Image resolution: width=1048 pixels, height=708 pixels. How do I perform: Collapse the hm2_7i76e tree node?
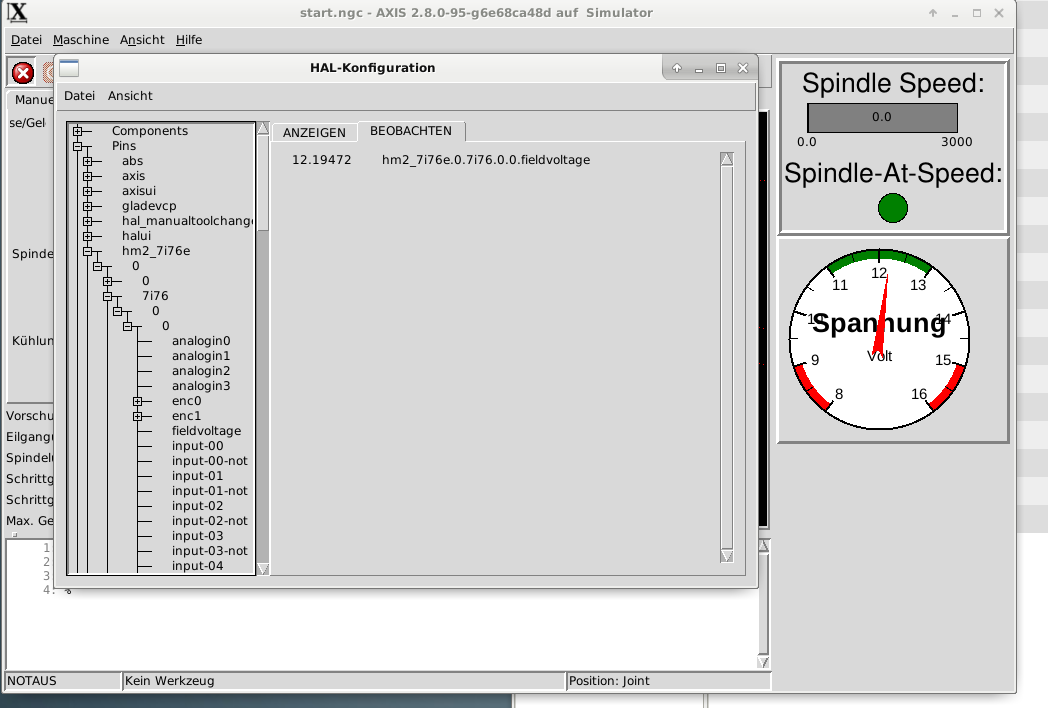tap(88, 251)
